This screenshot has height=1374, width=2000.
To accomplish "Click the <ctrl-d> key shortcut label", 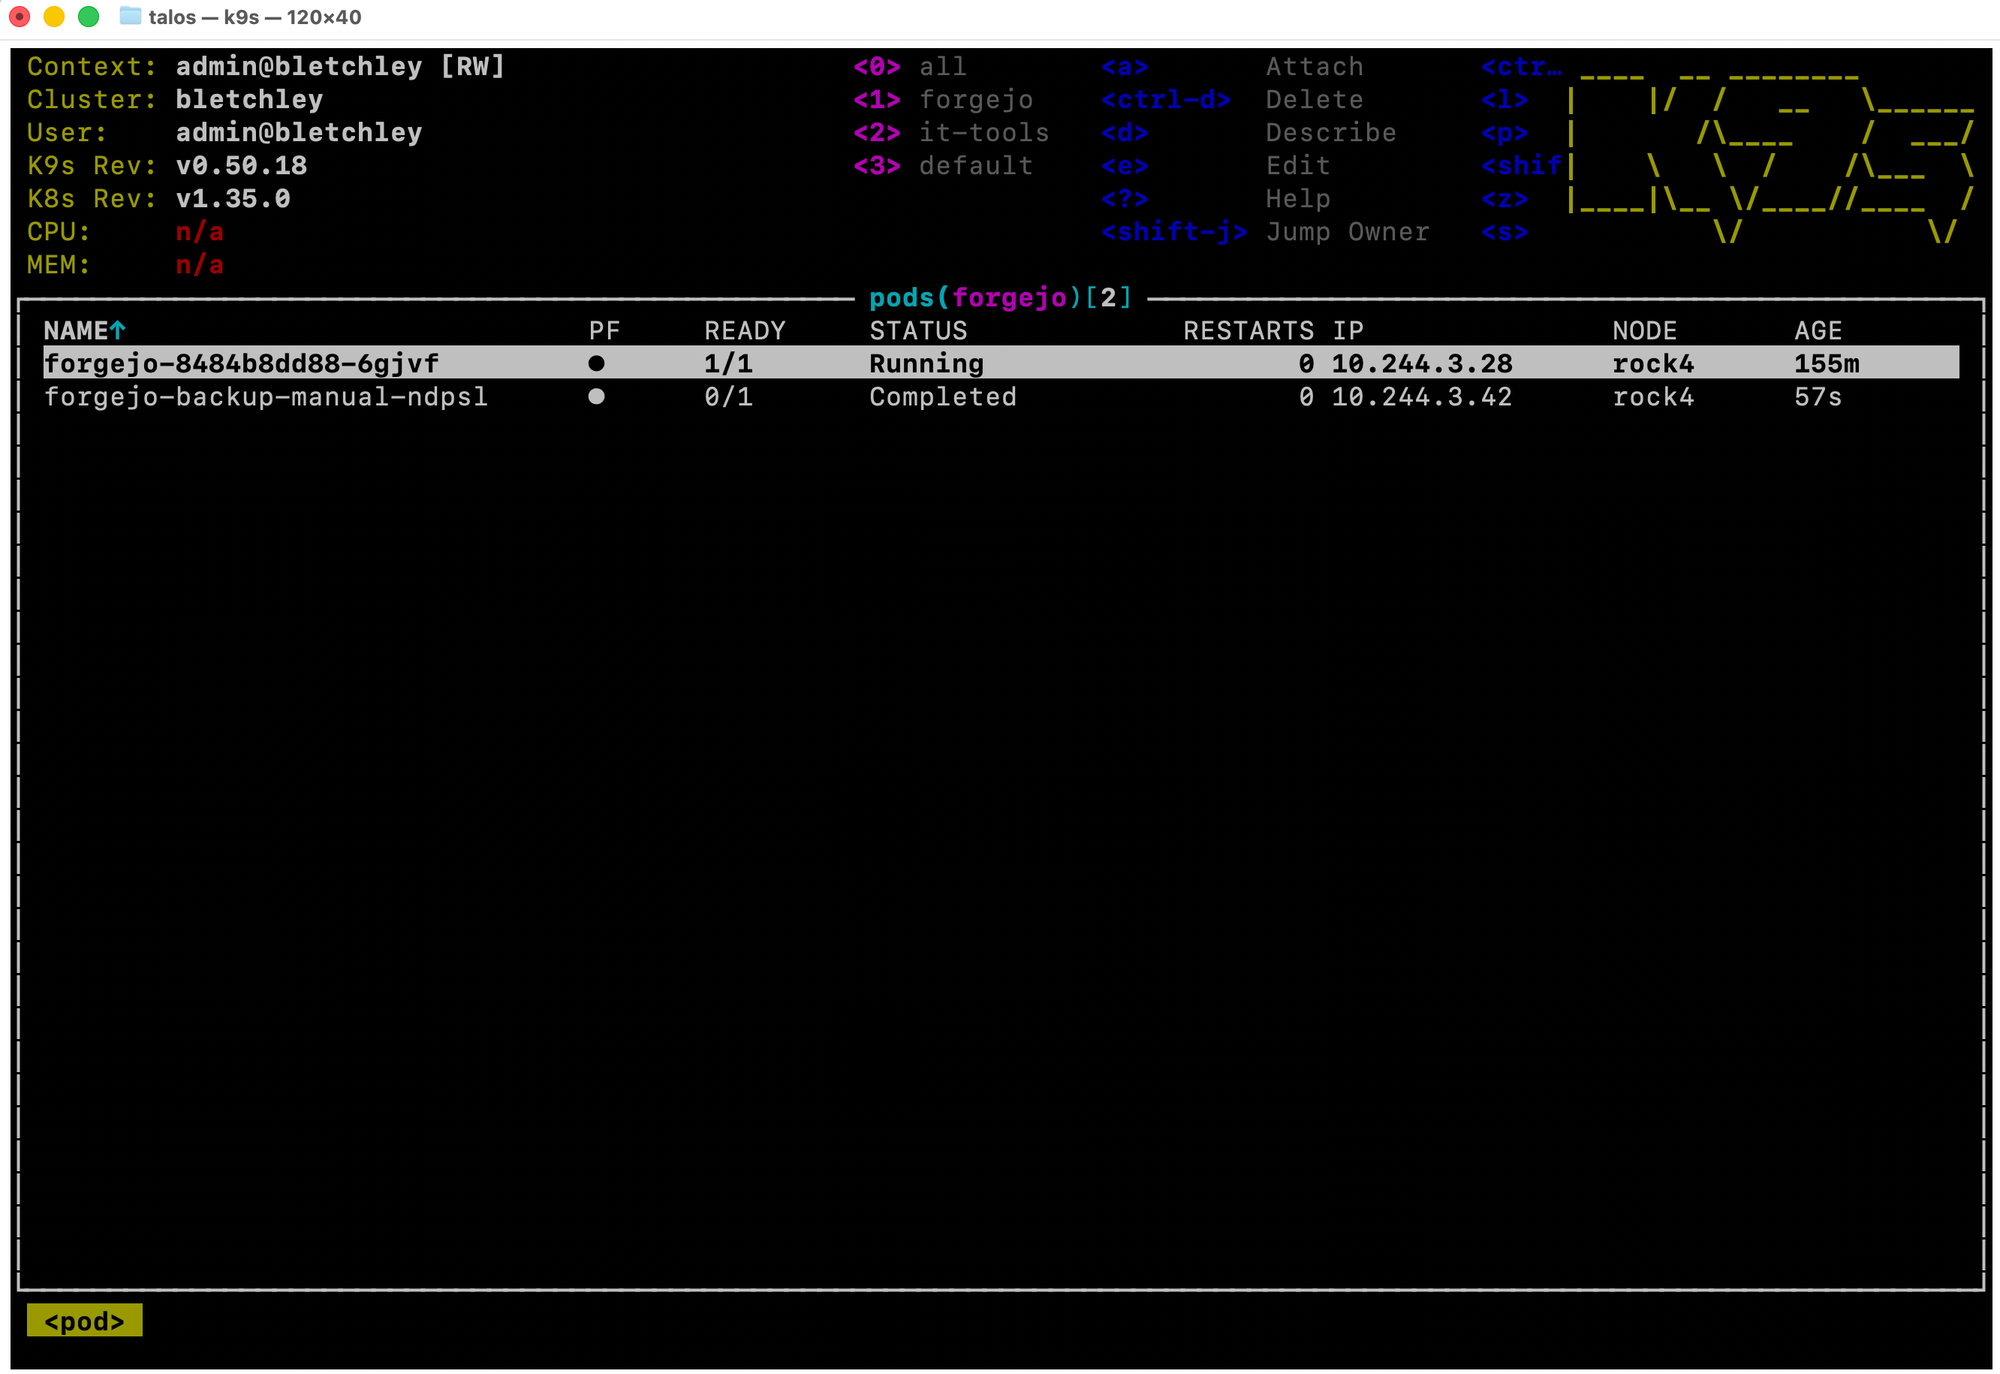I will point(1166,99).
